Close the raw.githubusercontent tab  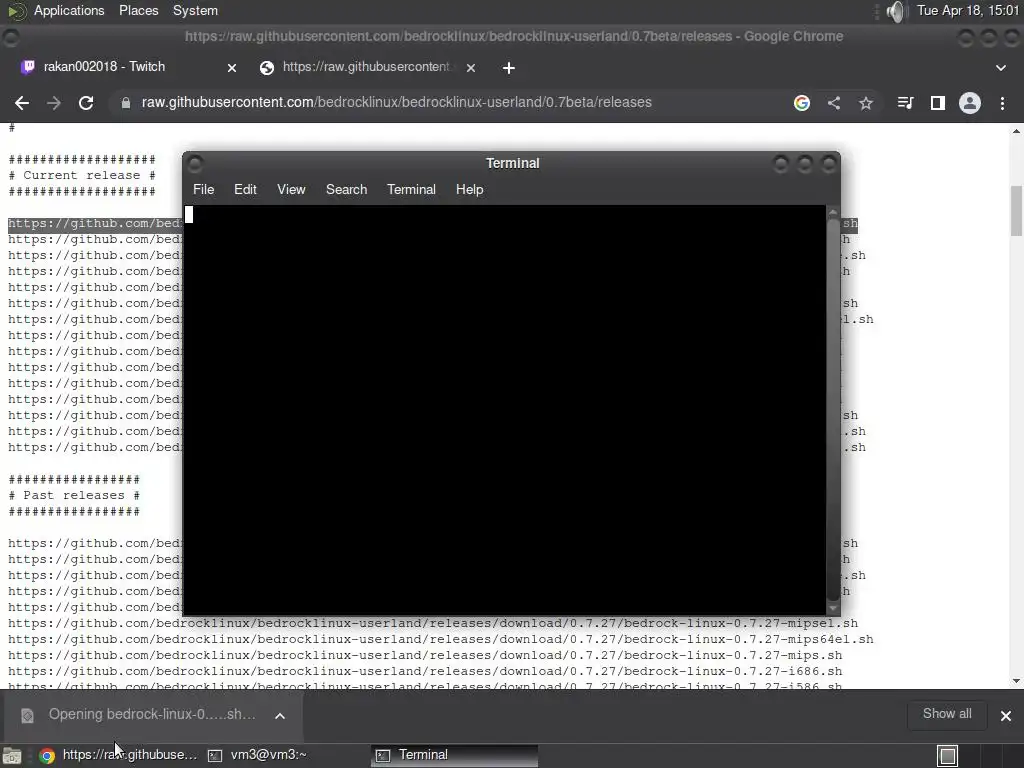(471, 67)
